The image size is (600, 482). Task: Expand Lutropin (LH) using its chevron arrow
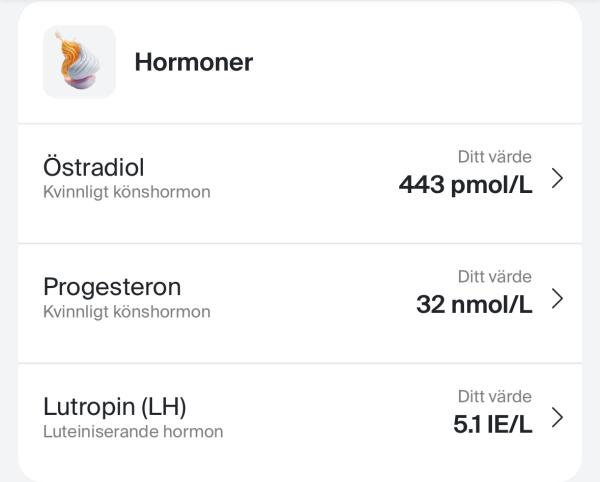pos(557,418)
